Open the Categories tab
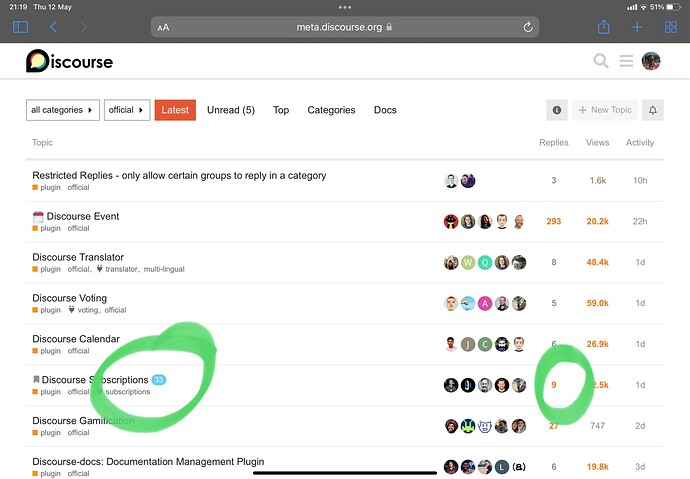The image size is (690, 479). [331, 110]
